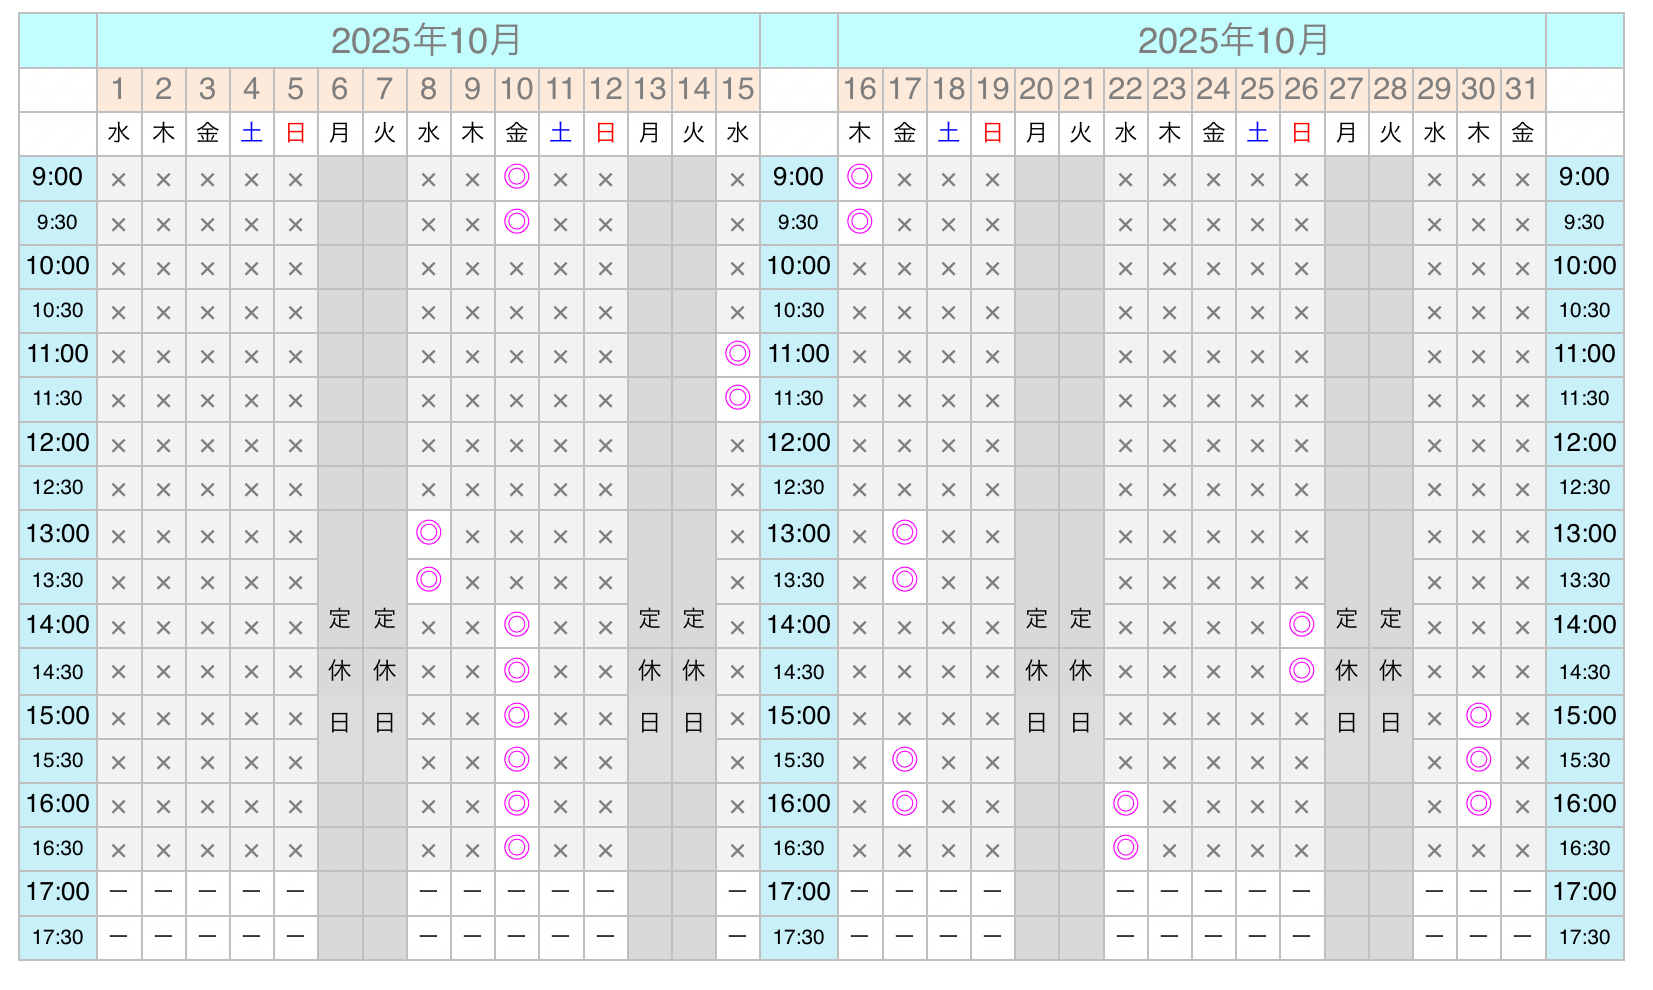This screenshot has height=990, width=1653.
Task: Choose the 14:30 opening on October 26
Action: click(x=1301, y=670)
